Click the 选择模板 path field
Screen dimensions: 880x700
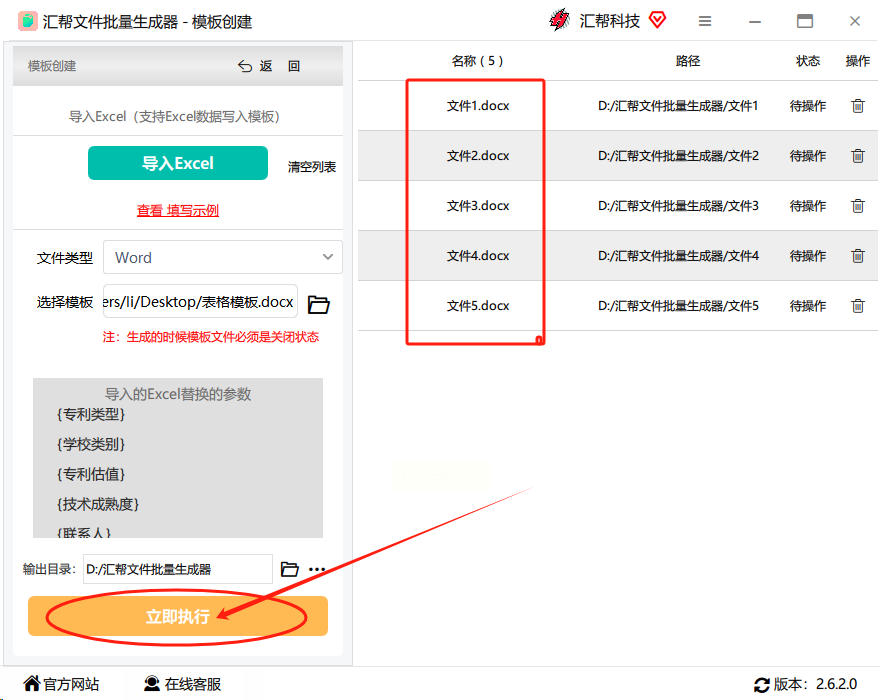point(200,302)
